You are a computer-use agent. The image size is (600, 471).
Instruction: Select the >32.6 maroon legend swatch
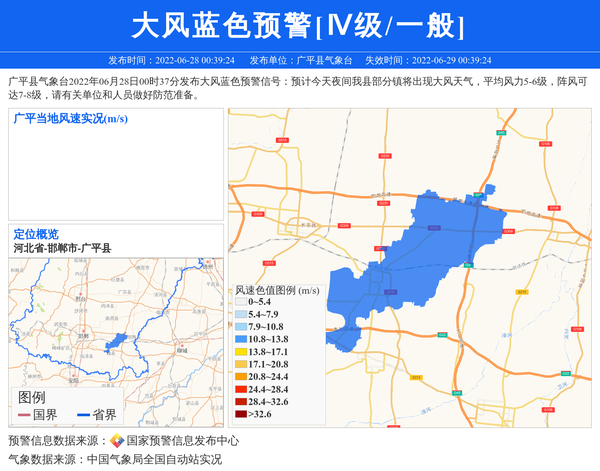pyautogui.click(x=241, y=414)
